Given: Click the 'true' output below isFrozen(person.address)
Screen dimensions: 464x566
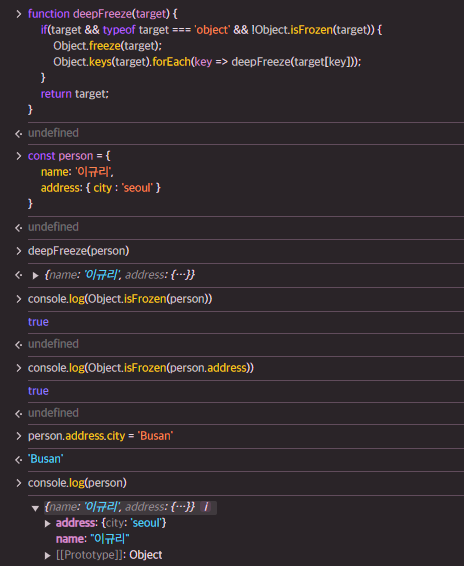Looking at the screenshot, I should [38, 391].
